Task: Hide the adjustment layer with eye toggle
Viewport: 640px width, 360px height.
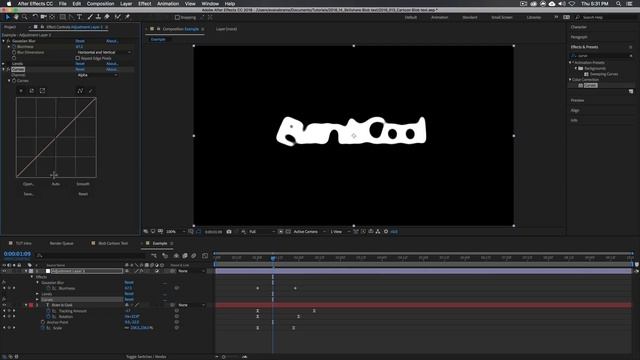Action: (x=4, y=271)
